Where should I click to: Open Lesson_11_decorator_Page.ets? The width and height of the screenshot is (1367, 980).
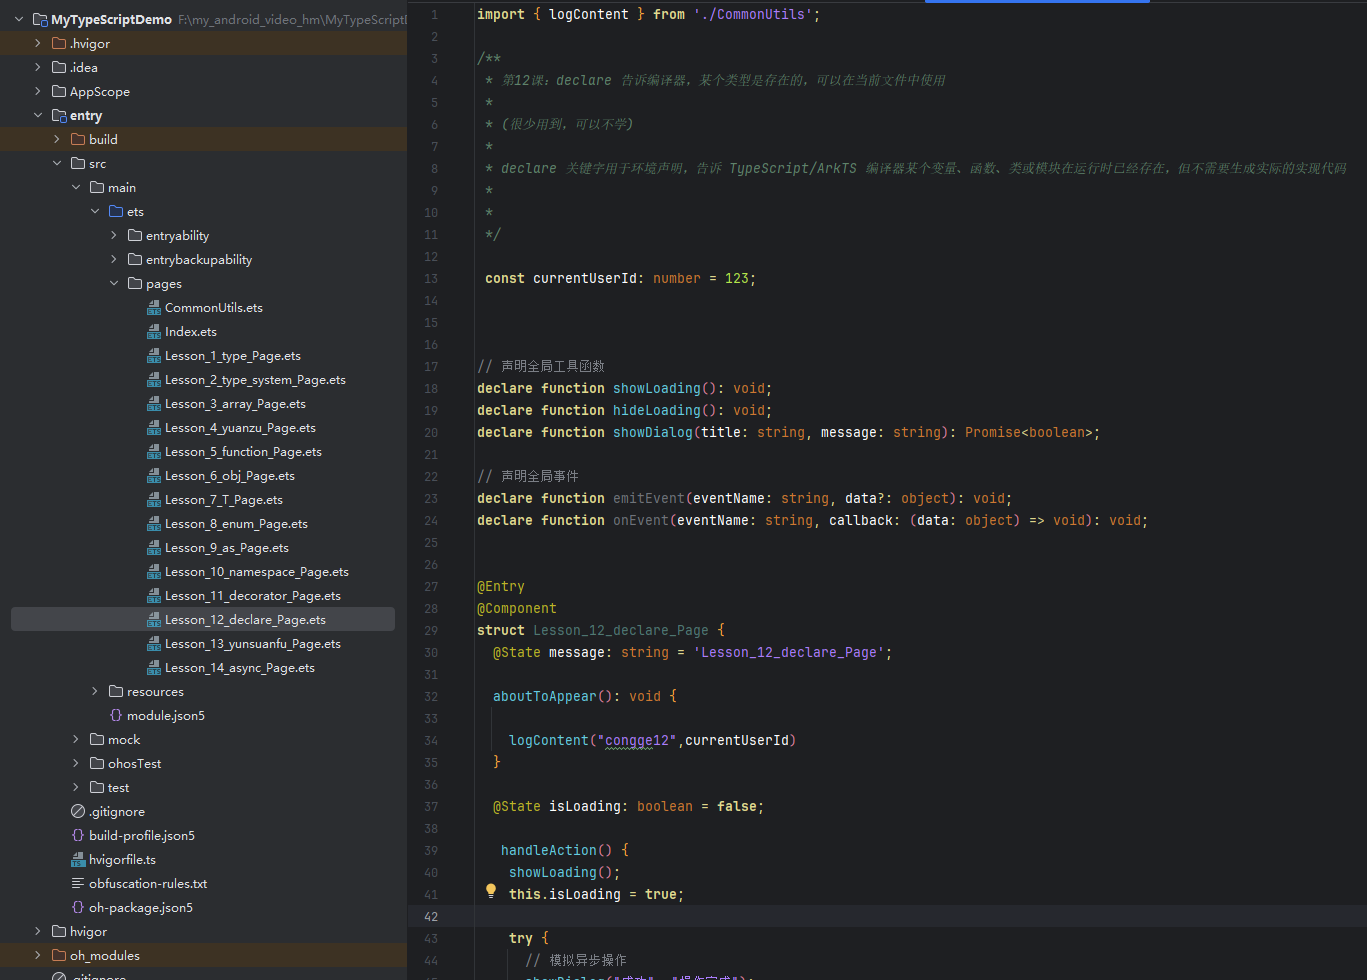click(253, 596)
